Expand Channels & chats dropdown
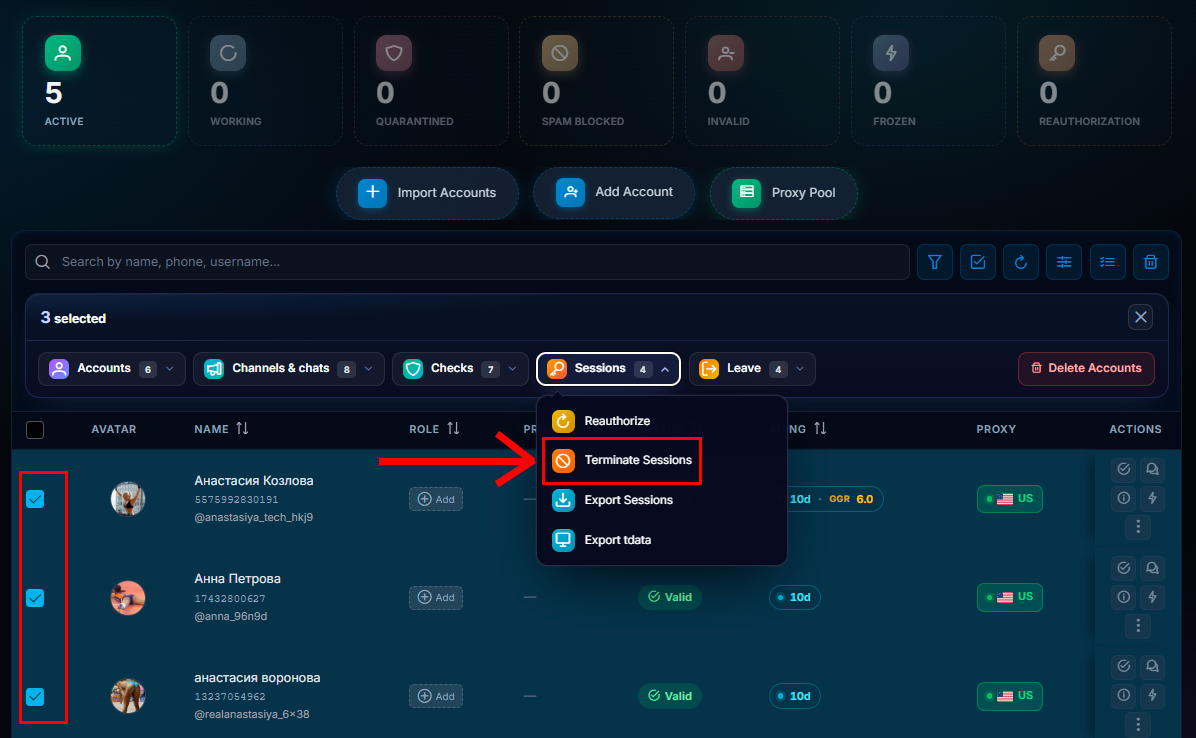Image resolution: width=1196 pixels, height=738 pixels. pos(289,369)
